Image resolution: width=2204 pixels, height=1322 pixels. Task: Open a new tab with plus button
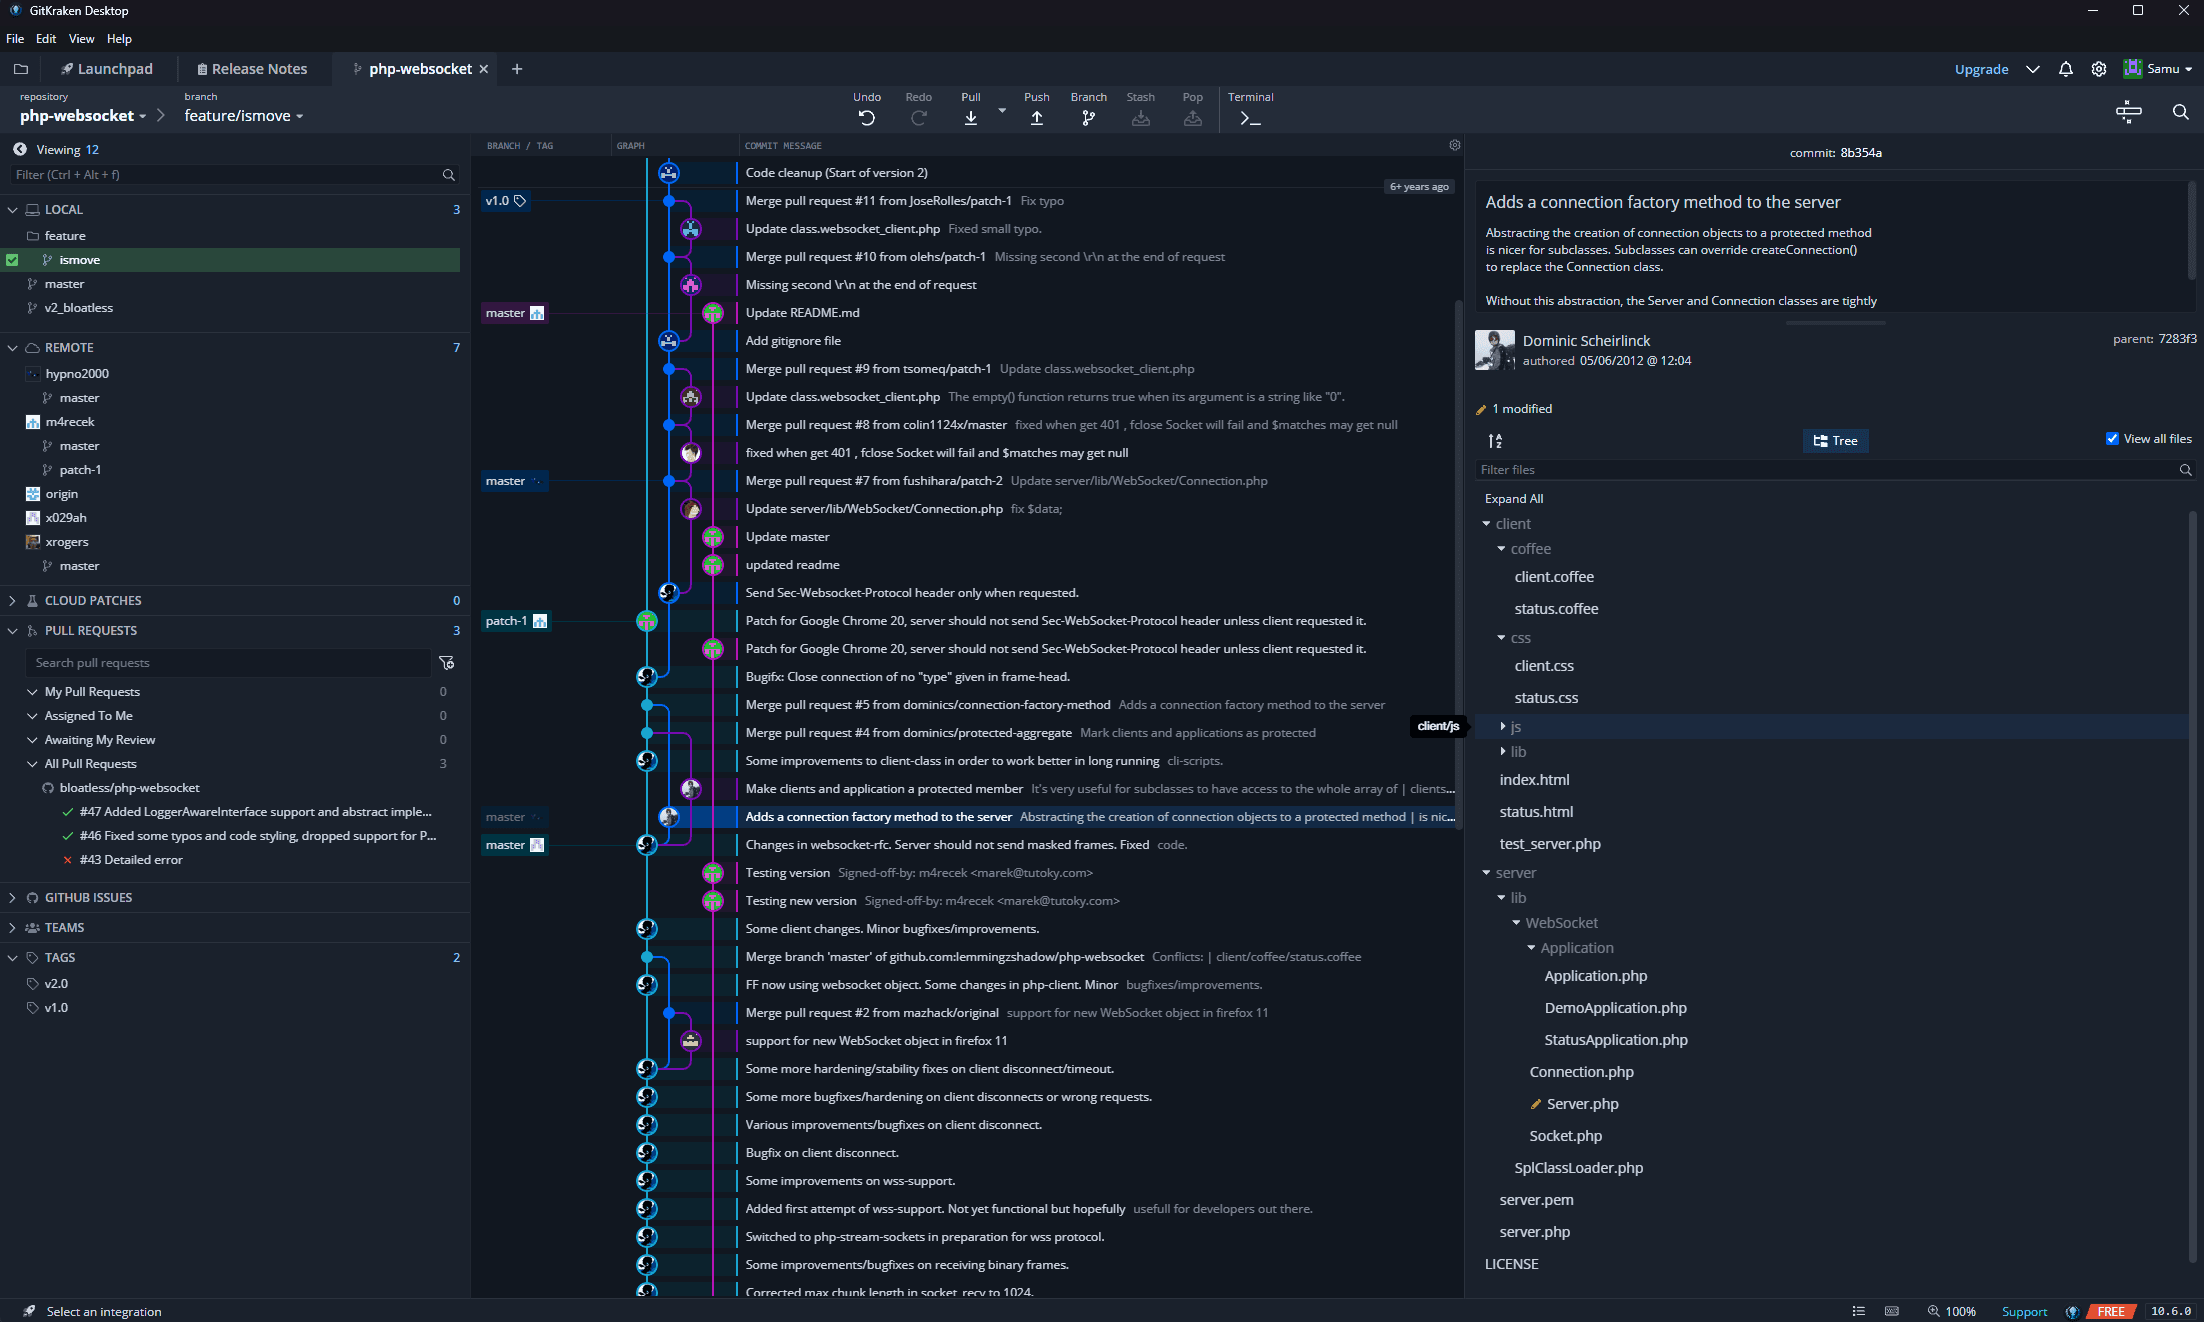[x=517, y=69]
